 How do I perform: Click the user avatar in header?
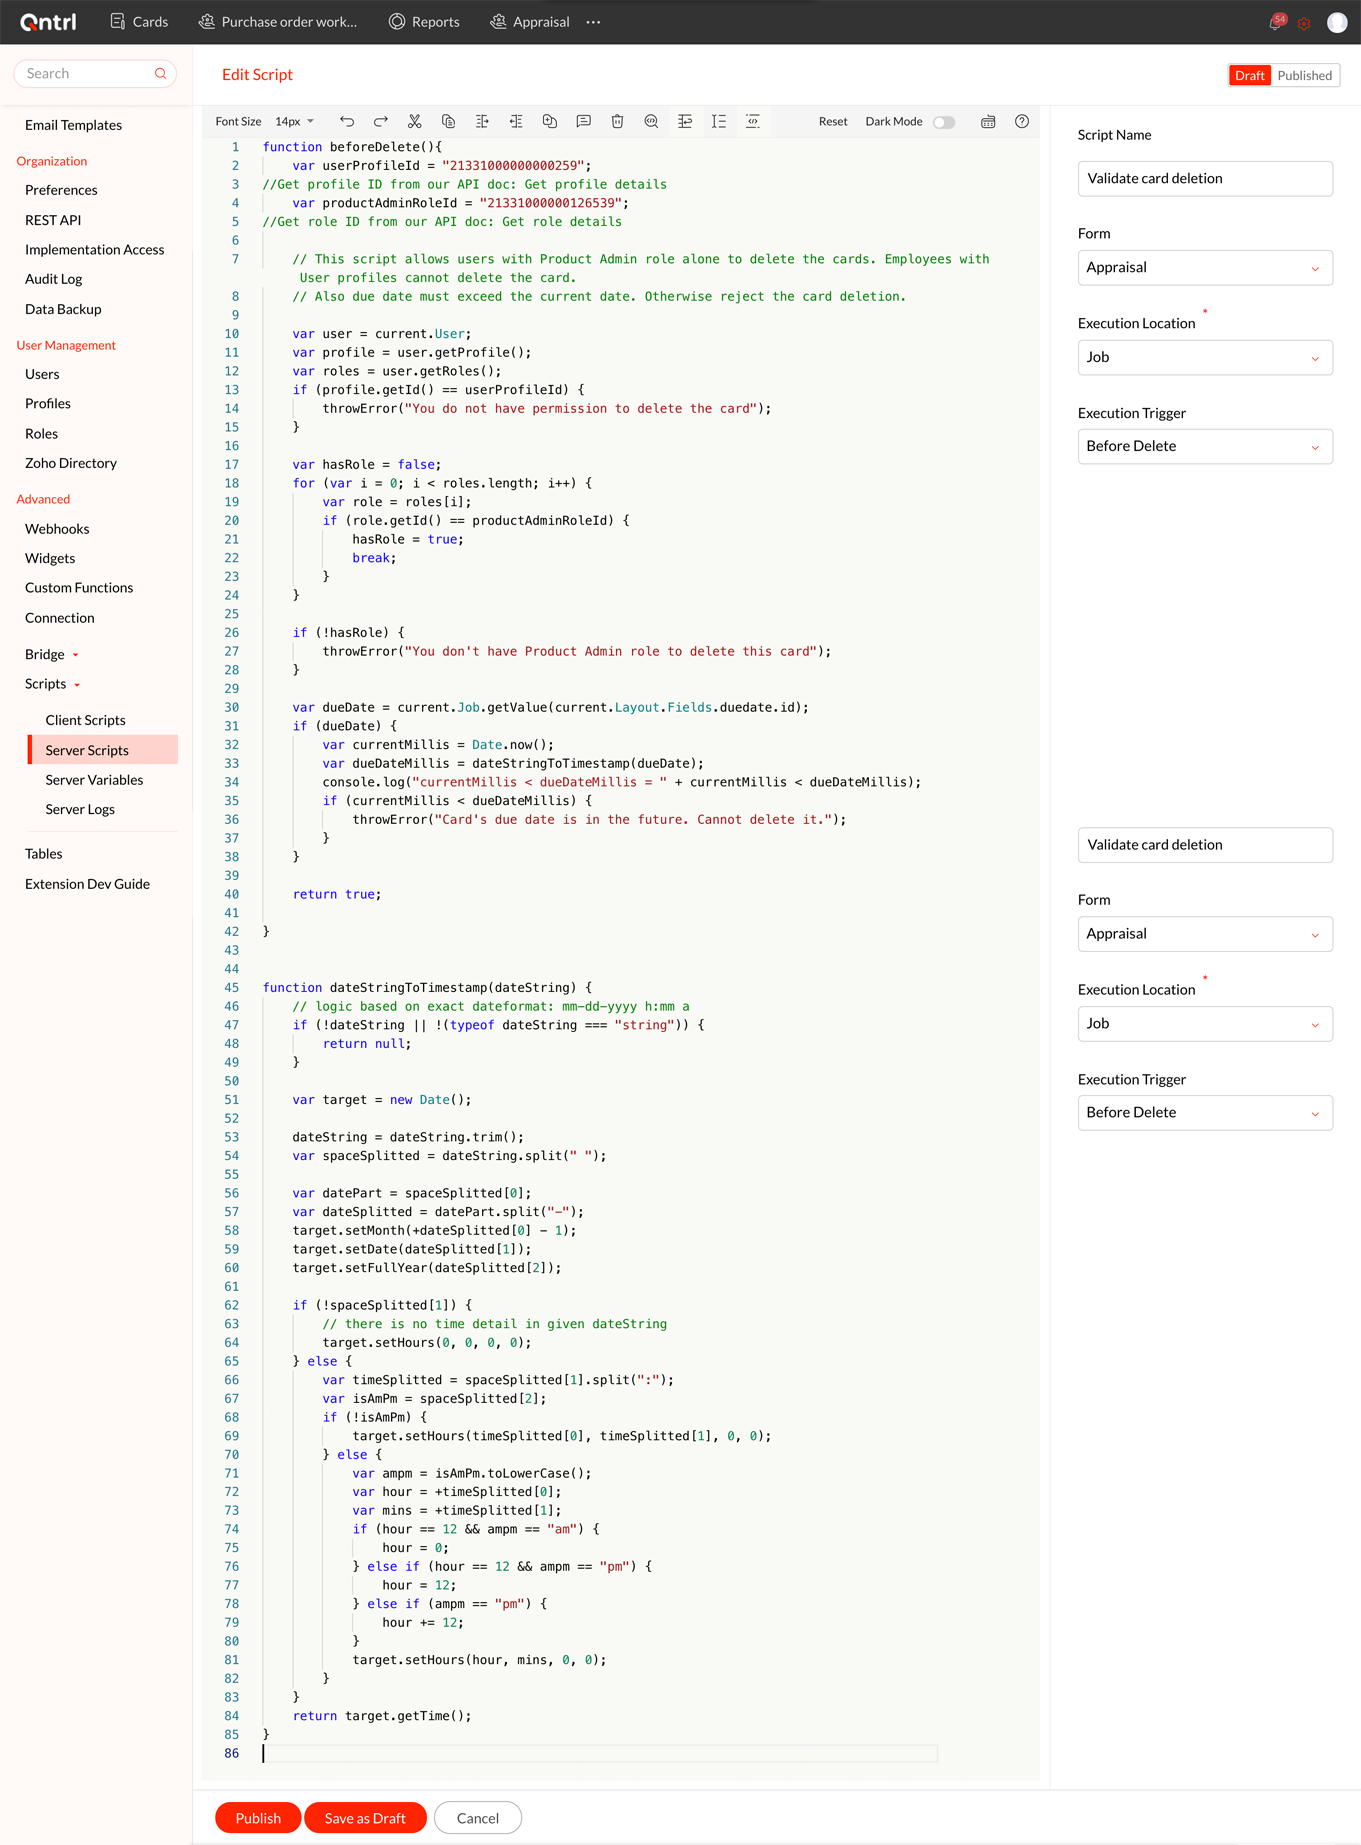point(1337,22)
